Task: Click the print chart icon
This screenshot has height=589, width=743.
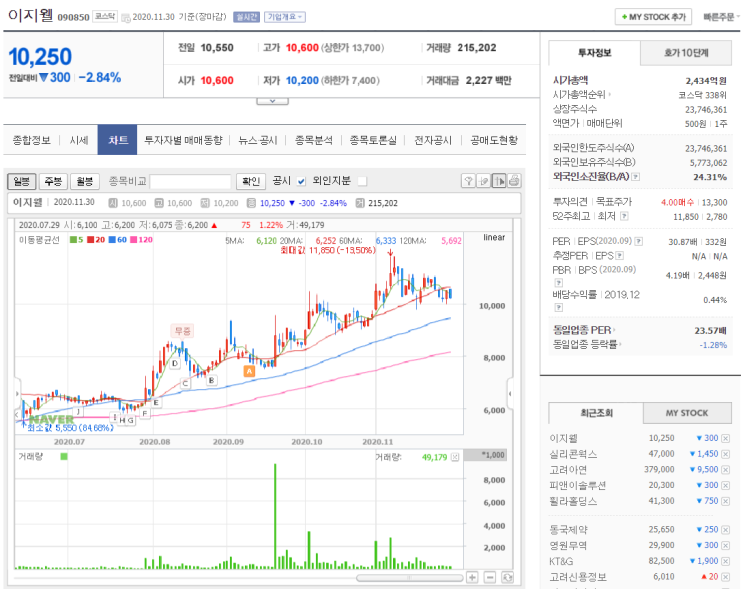Action: pos(514,181)
